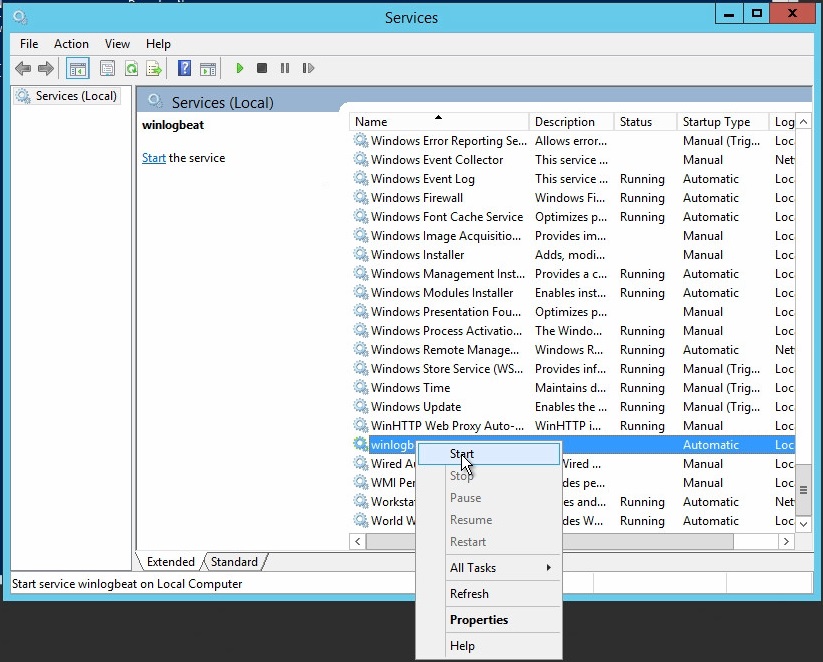The height and width of the screenshot is (662, 823).
Task: Click the gear icon of Windows Firewall
Action: click(361, 197)
